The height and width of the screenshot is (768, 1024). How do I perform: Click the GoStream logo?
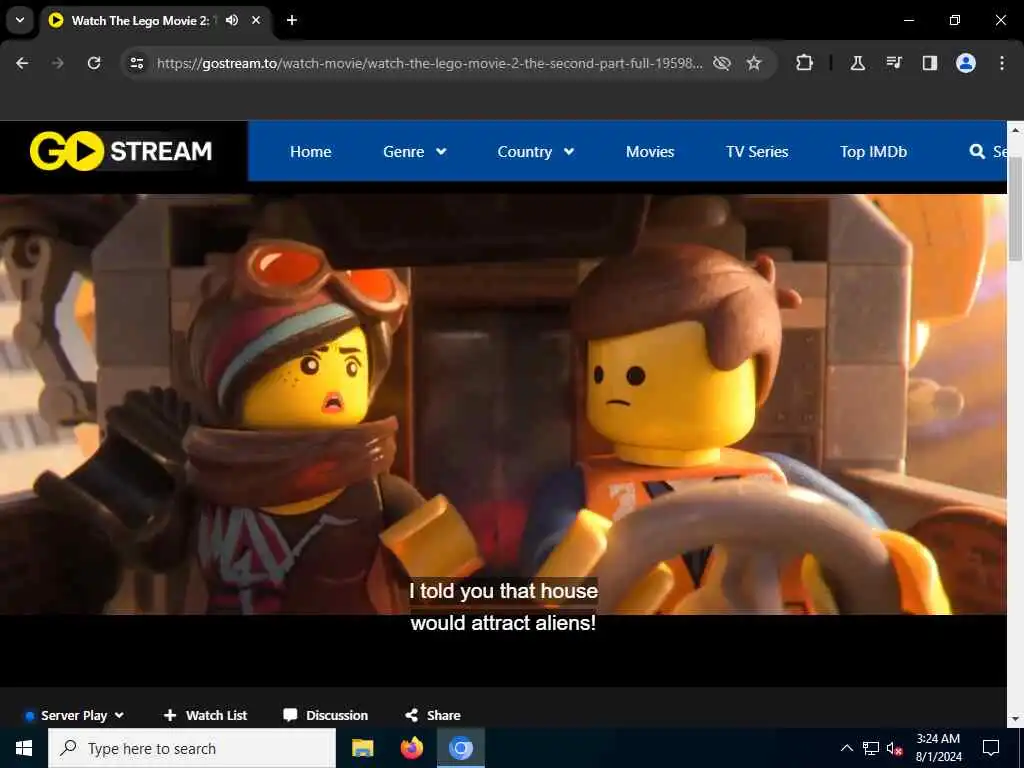pos(121,151)
